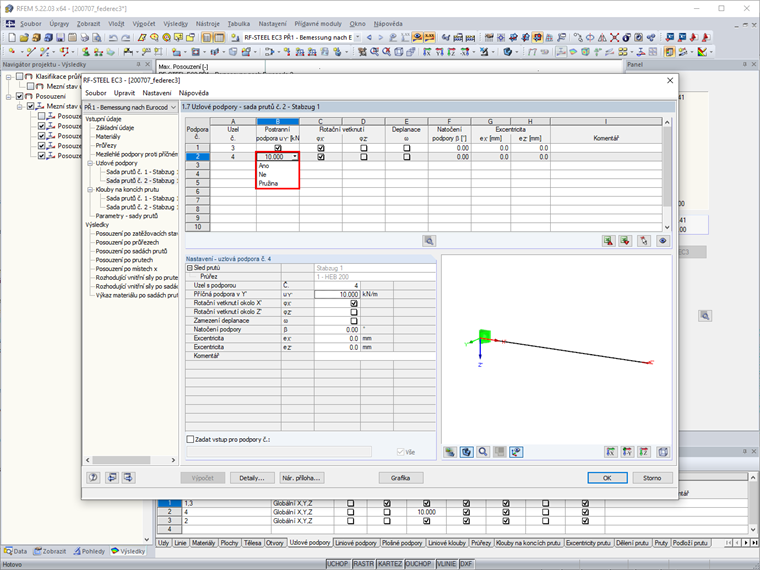Select the Ano option in dropdown list
This screenshot has height=570, width=760.
click(278, 165)
